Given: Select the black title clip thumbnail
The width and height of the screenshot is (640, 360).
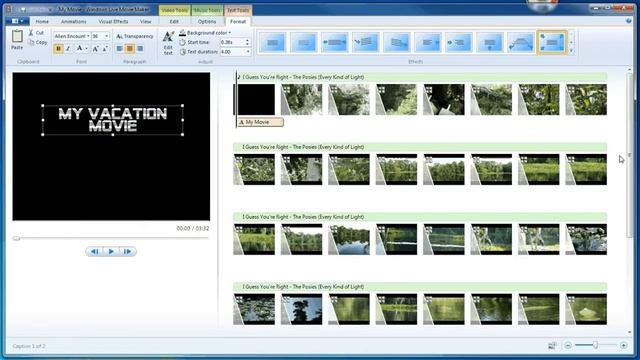Looking at the screenshot, I should pos(256,100).
